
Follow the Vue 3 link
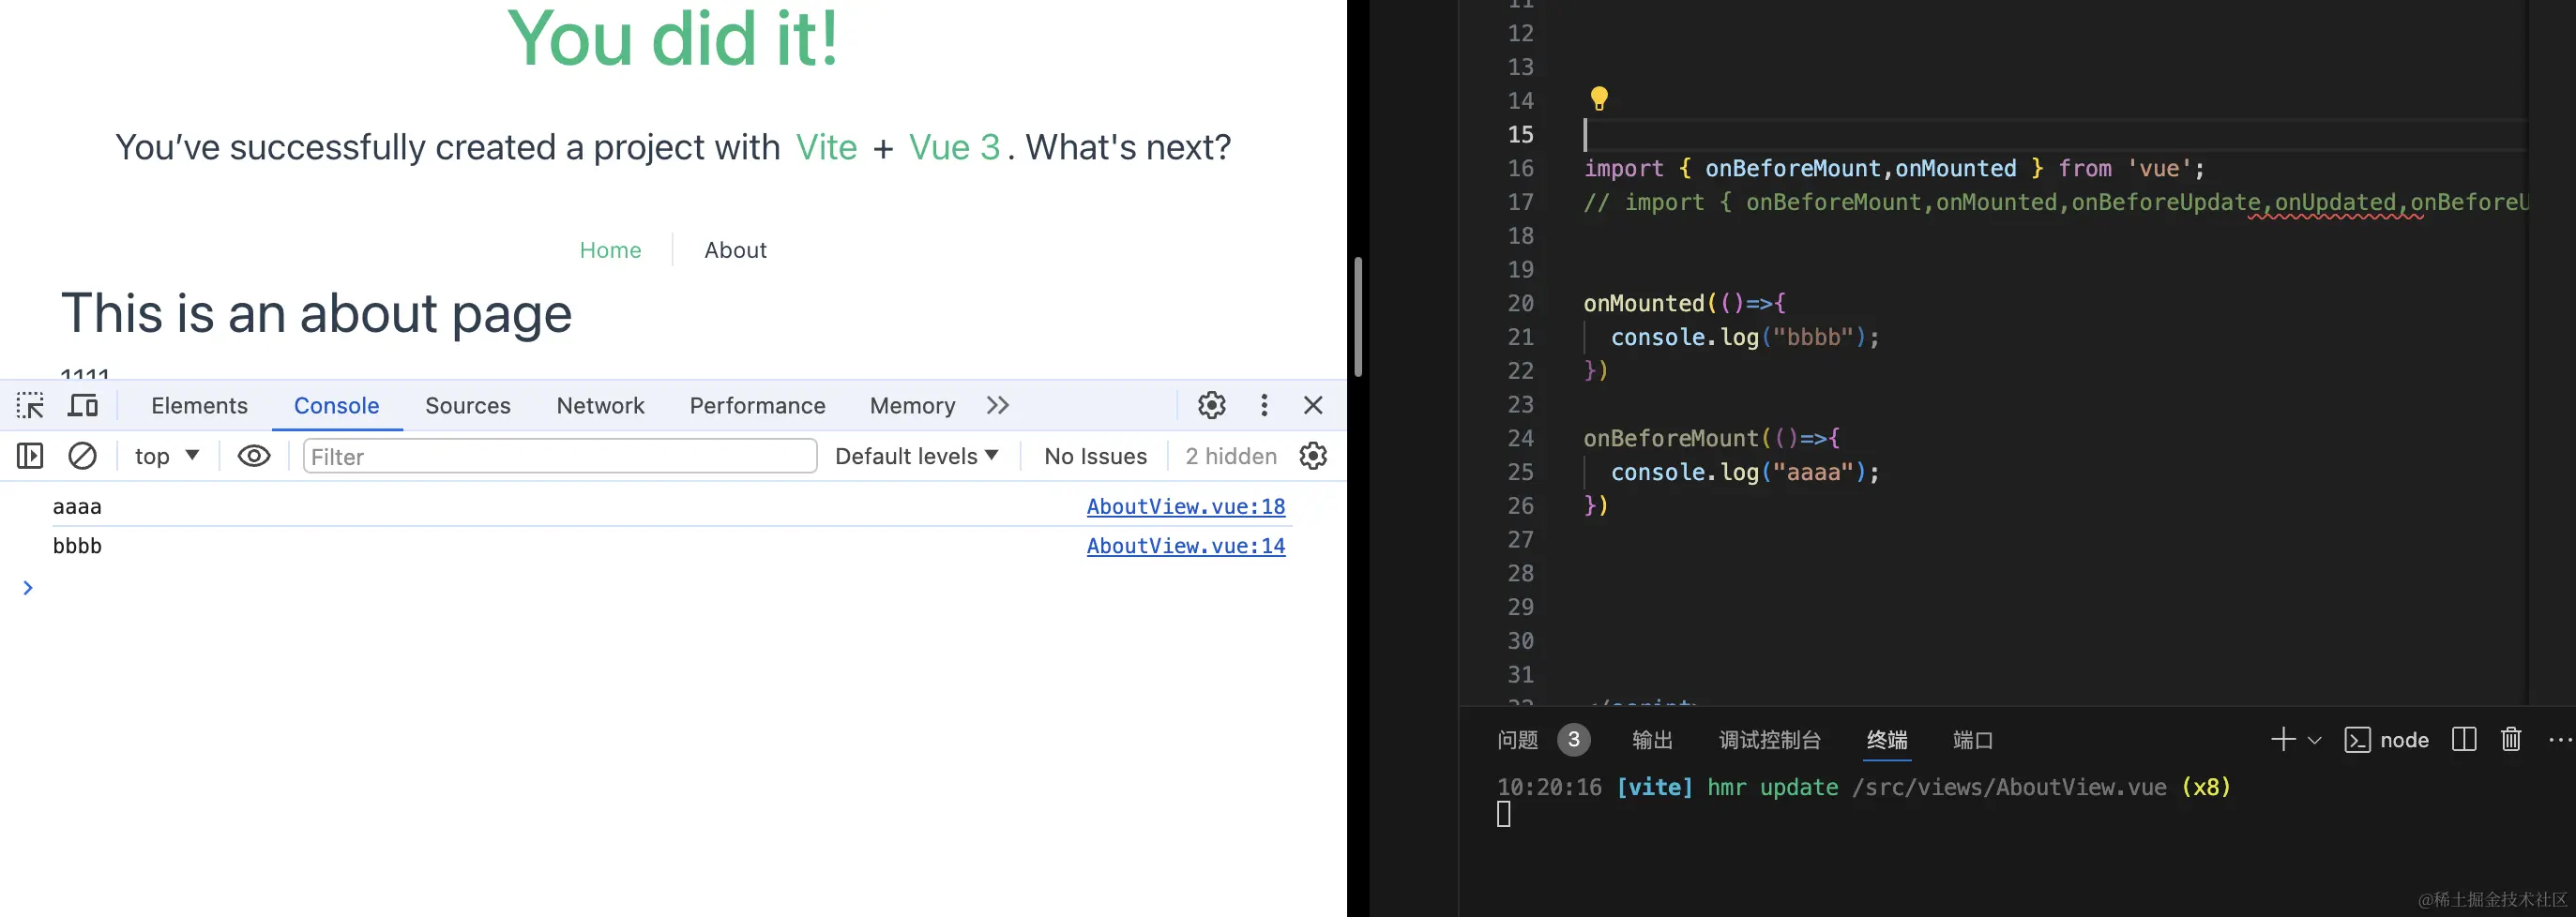coord(954,147)
